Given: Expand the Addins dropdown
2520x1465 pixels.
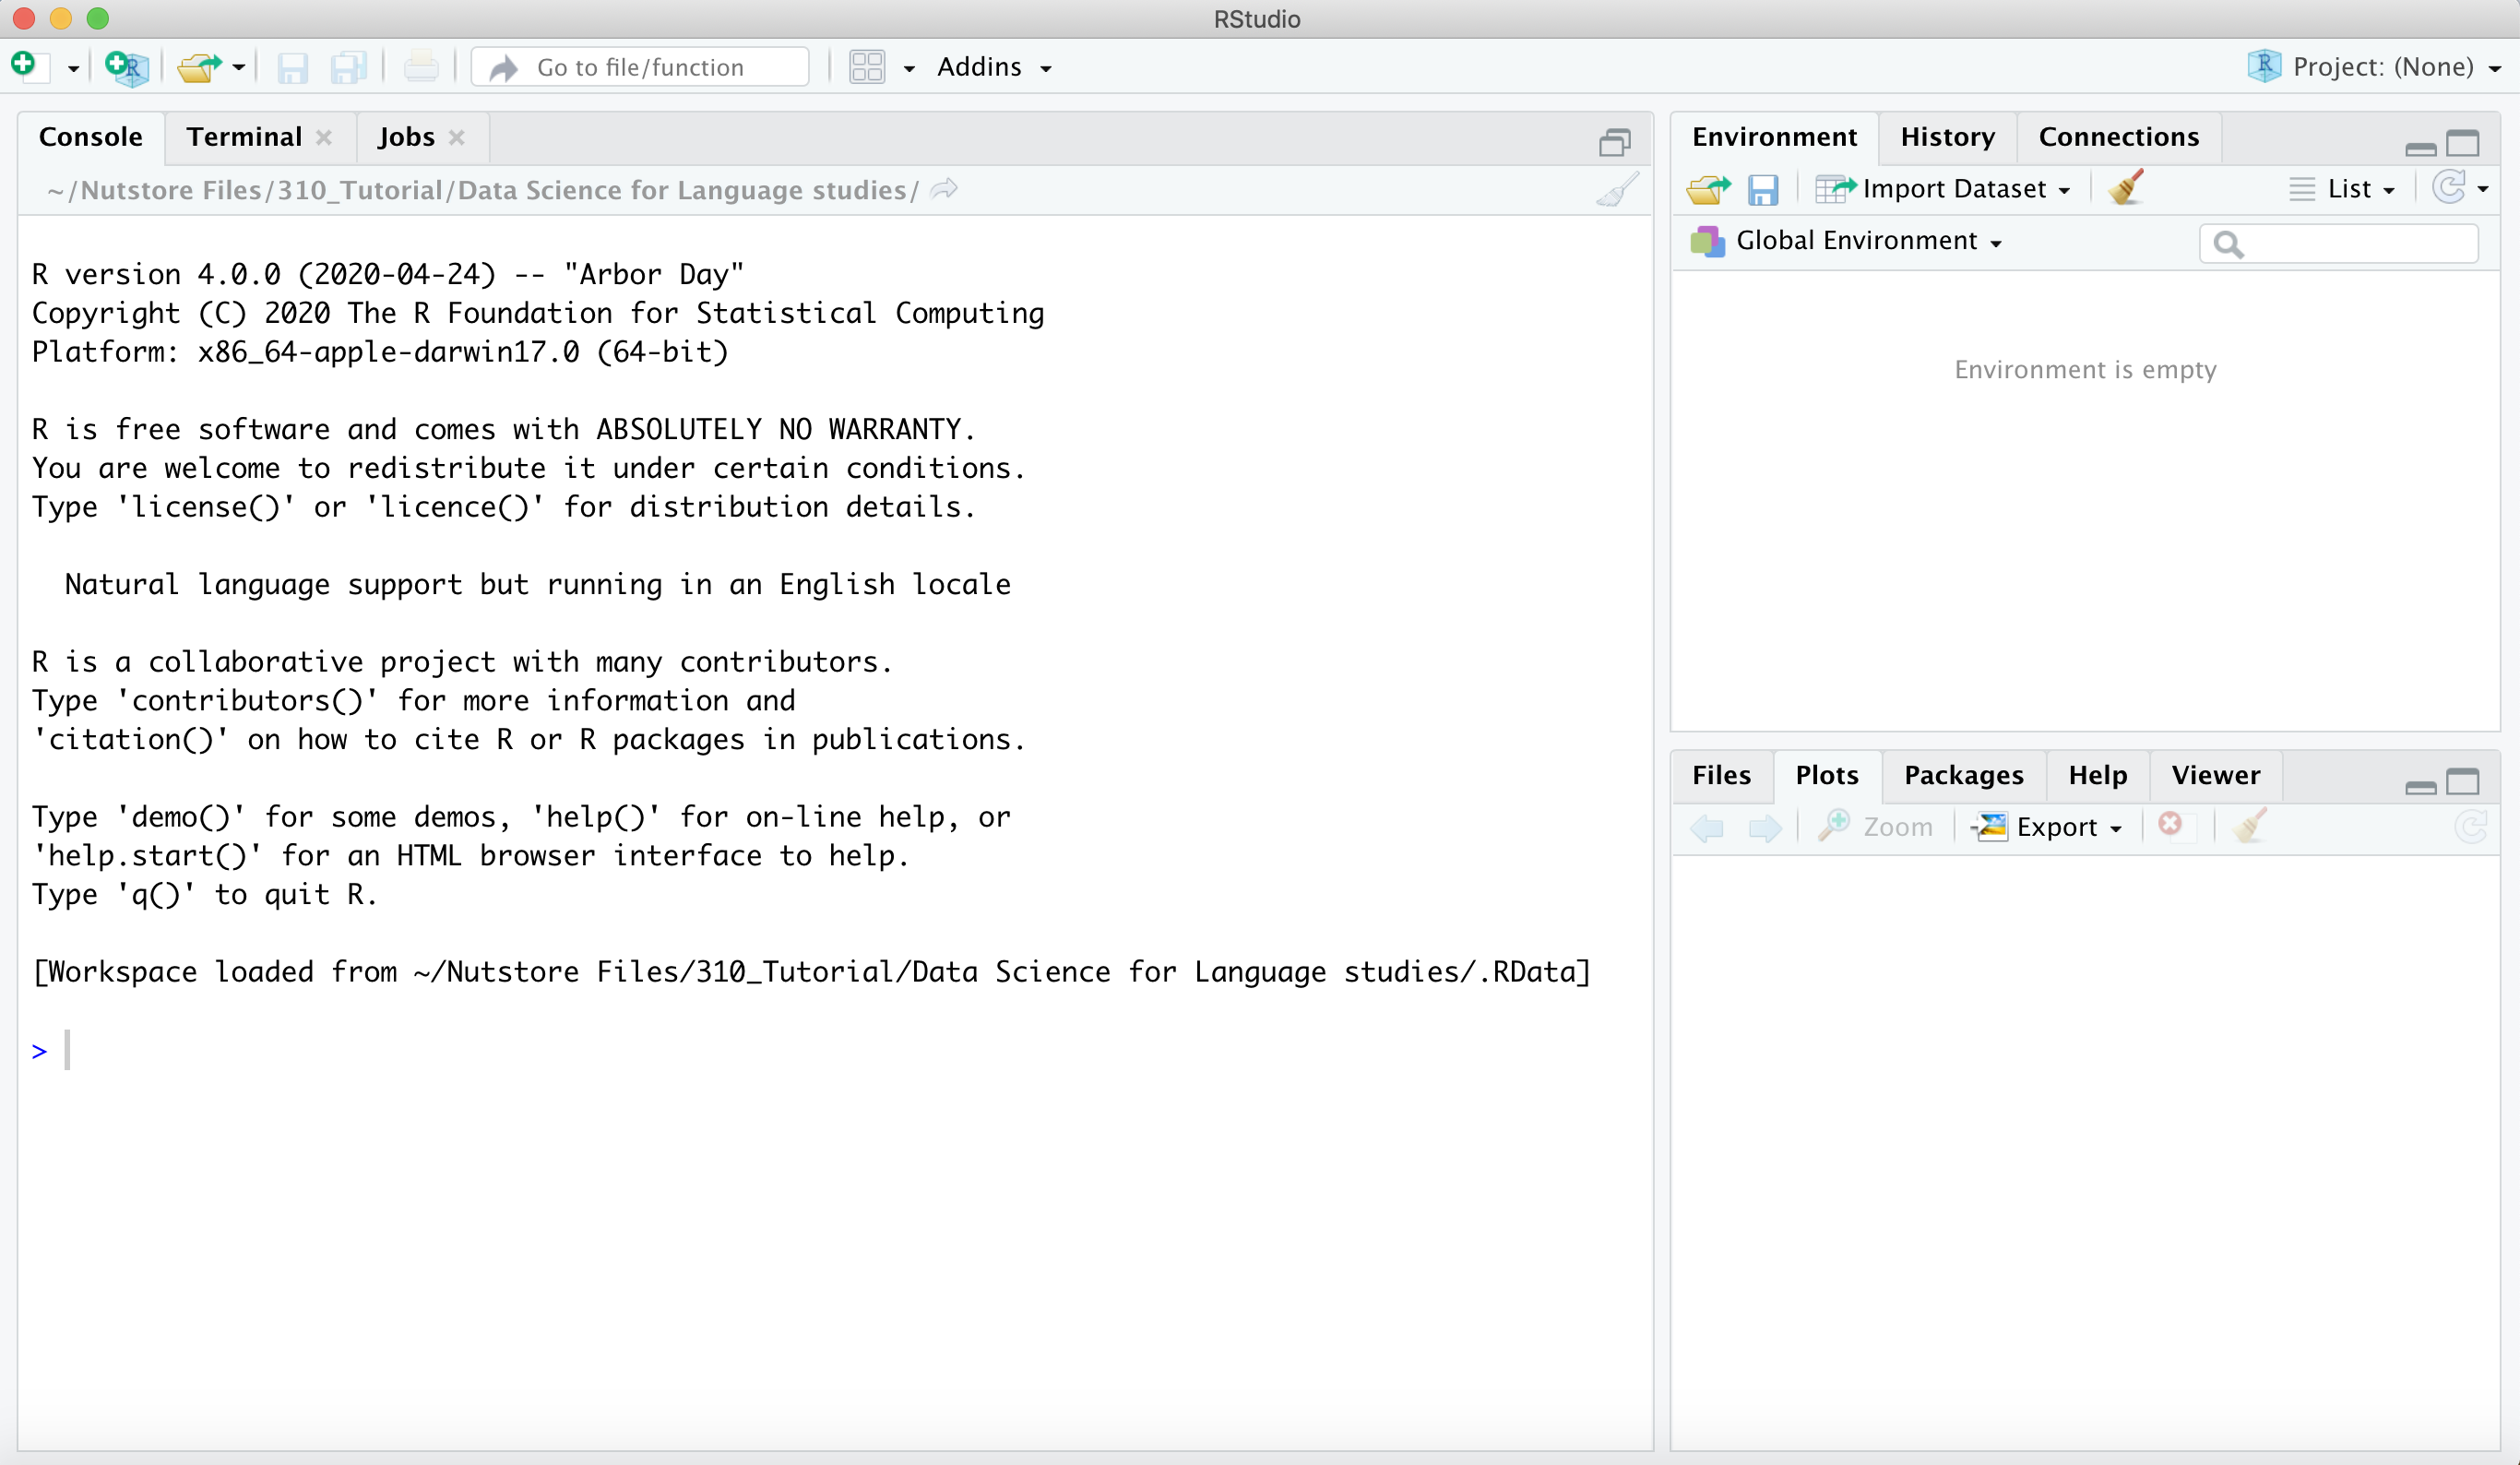Looking at the screenshot, I should 994,67.
